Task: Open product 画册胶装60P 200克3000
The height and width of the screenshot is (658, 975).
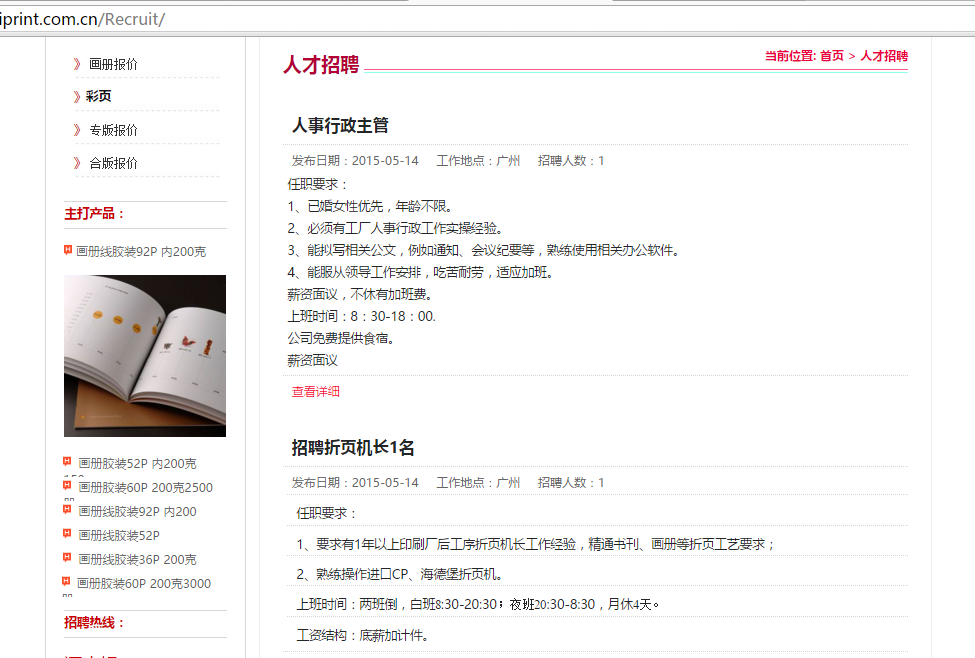Action: 144,584
